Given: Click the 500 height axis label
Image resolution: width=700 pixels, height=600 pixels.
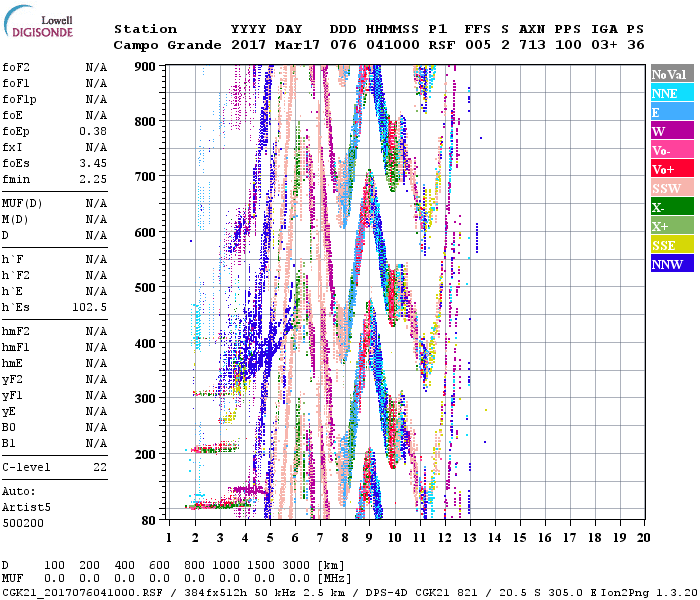Looking at the screenshot, I should 145,288.
